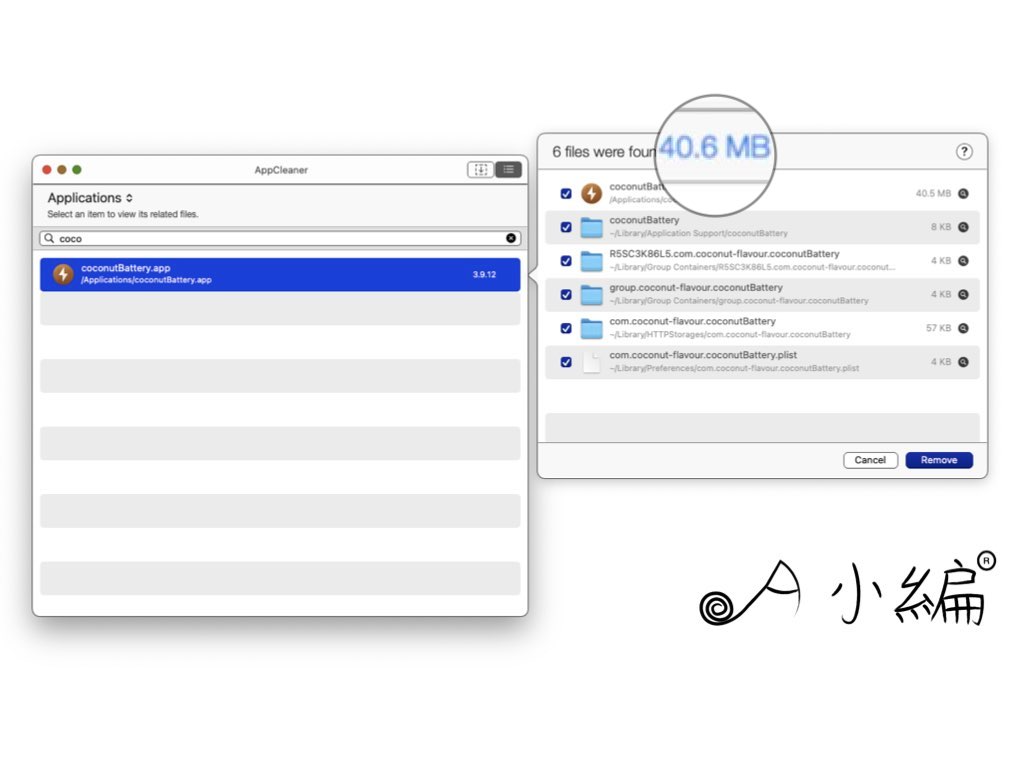Image resolution: width=1024 pixels, height=768 pixels.
Task: Click the Application Support coconutBattery folder icon
Action: (592, 227)
